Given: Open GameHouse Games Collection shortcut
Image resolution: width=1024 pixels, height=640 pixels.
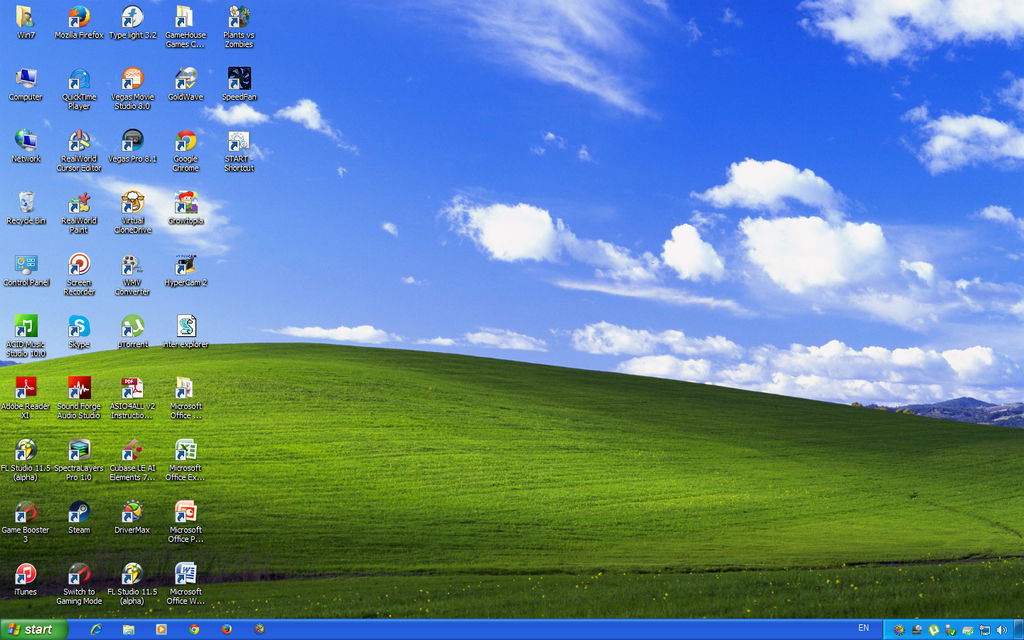Looking at the screenshot, I should 185,27.
